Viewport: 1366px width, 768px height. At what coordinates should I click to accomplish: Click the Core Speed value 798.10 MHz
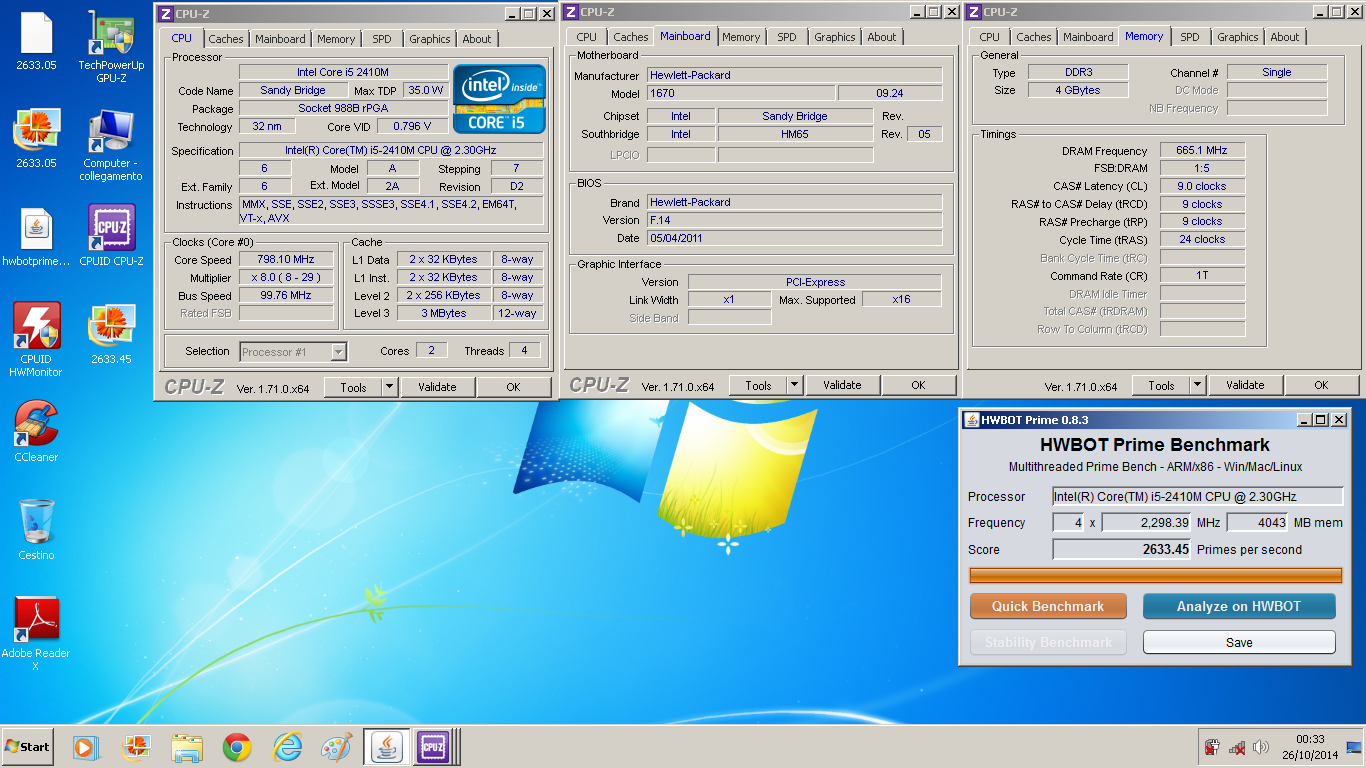286,259
